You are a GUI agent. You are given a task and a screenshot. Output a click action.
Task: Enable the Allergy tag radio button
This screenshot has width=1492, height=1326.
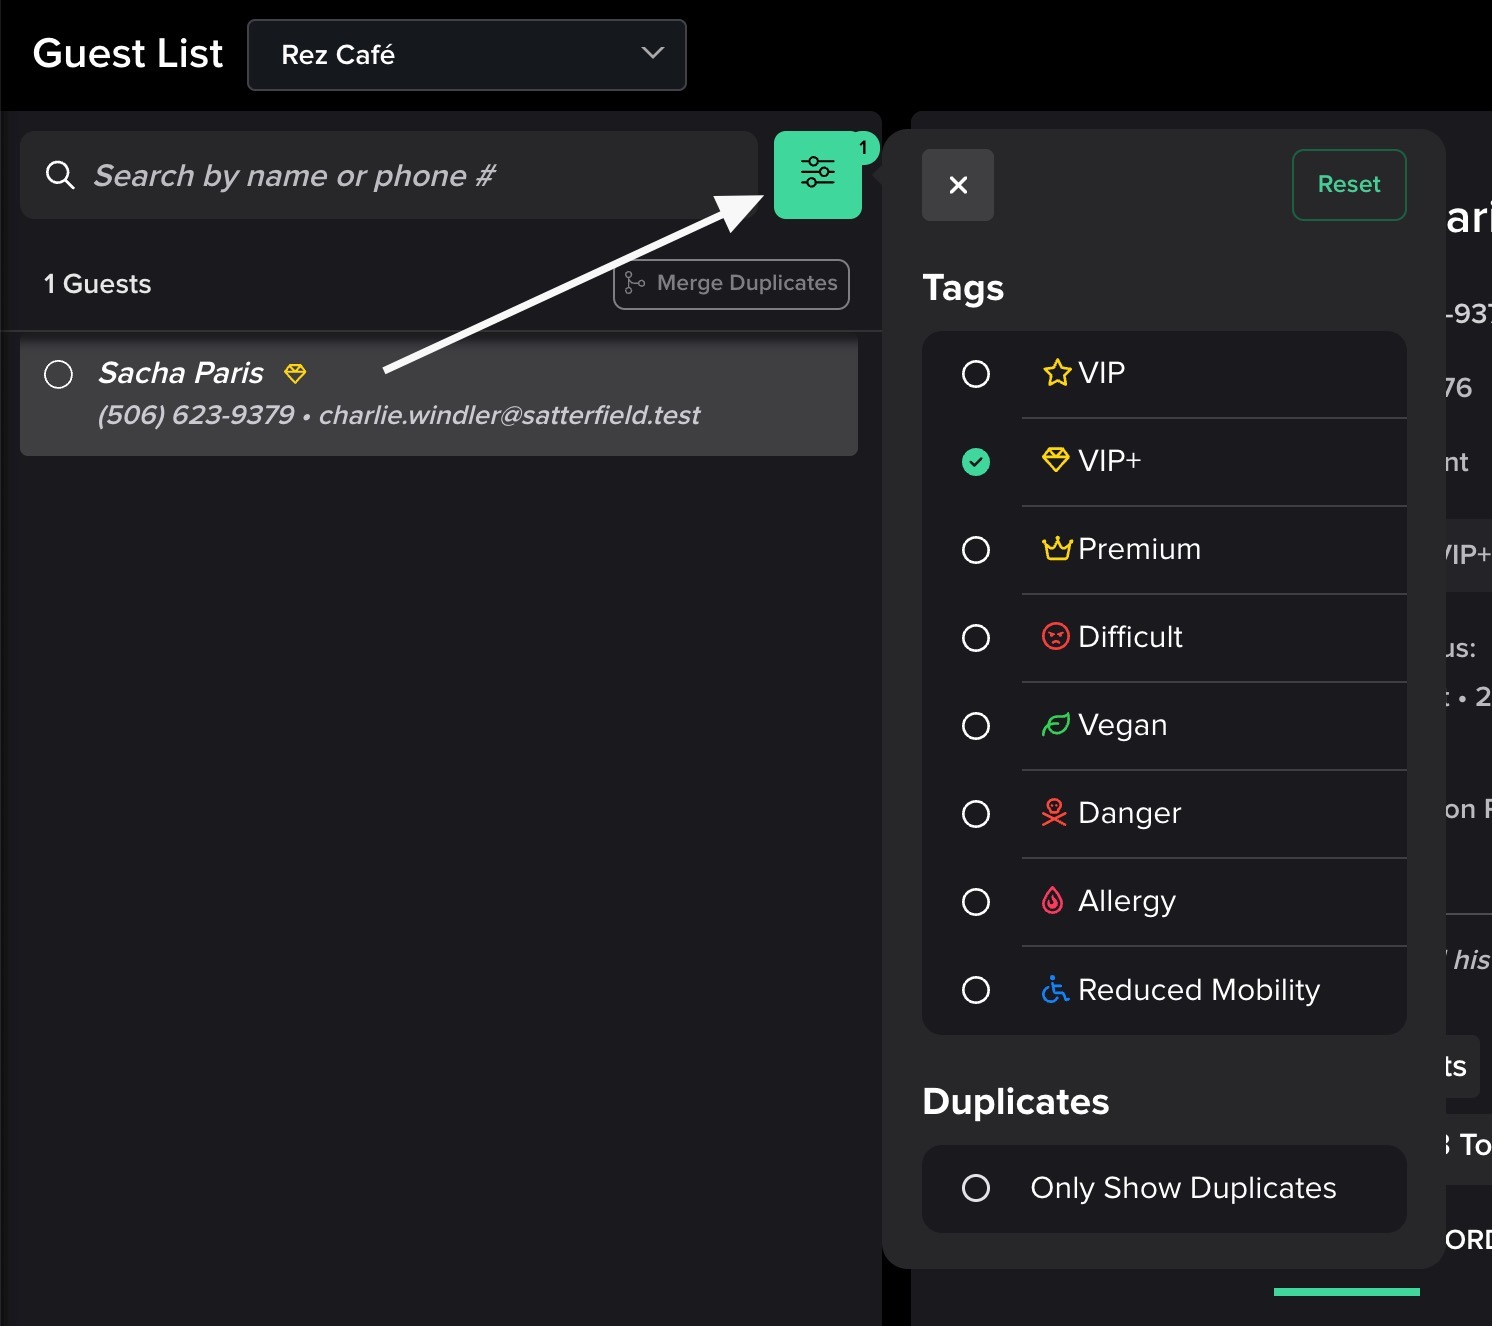976,902
